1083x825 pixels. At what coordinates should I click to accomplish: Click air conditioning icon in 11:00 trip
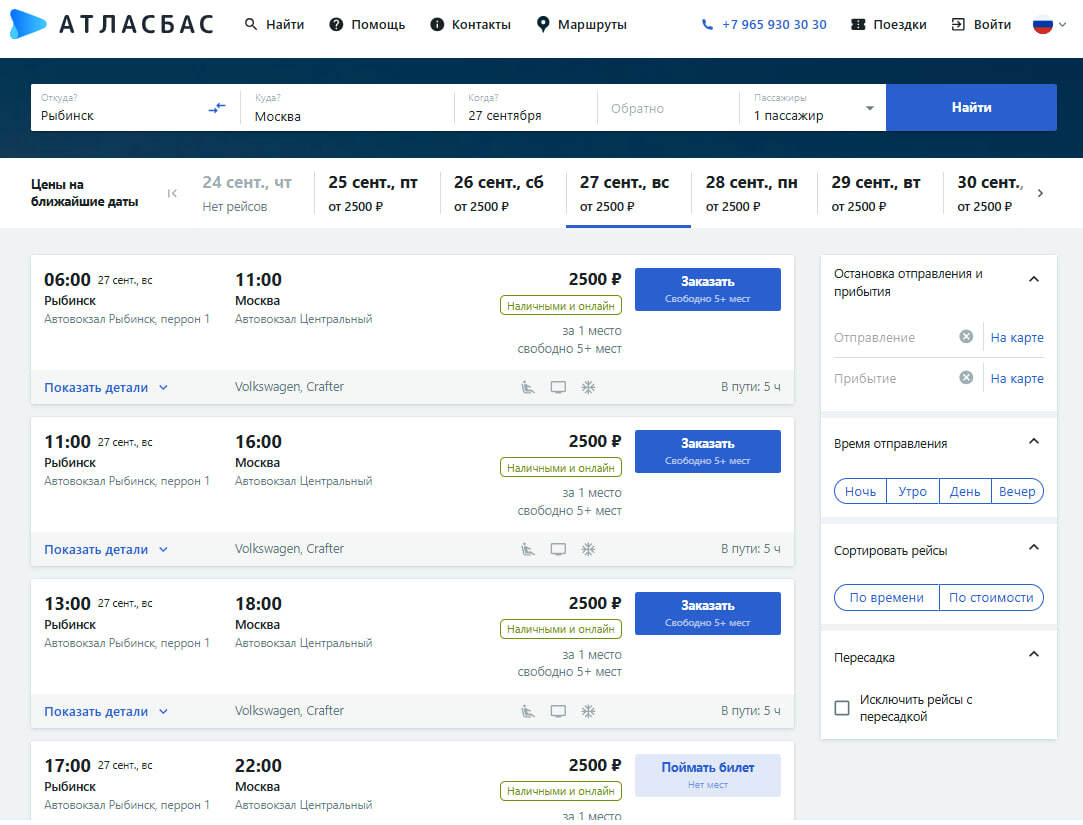pyautogui.click(x=588, y=549)
